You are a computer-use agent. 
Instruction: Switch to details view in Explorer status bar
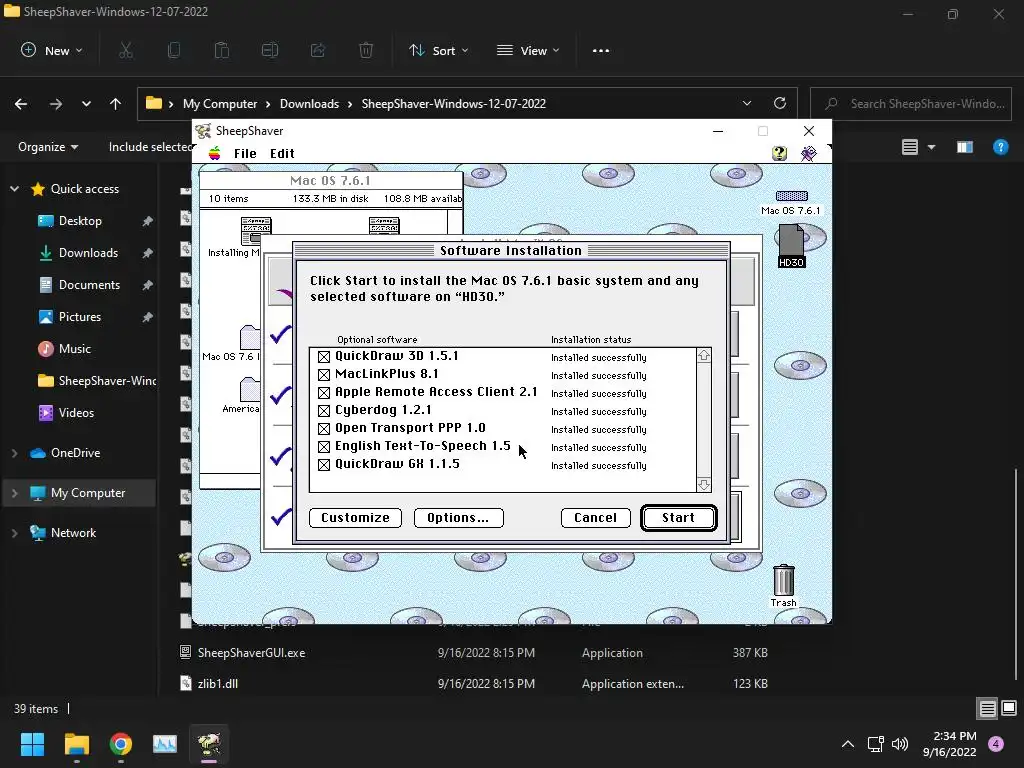point(987,709)
